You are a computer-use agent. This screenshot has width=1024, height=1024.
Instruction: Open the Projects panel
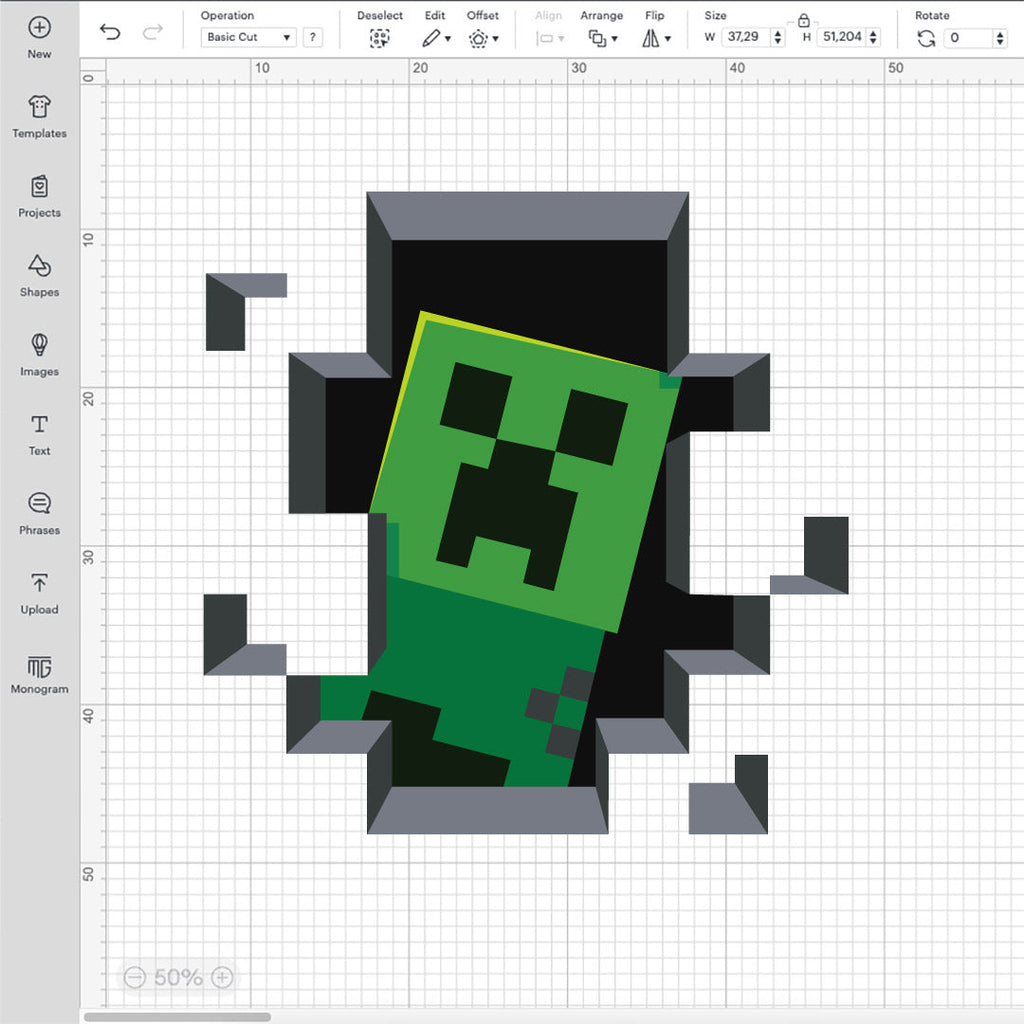pyautogui.click(x=39, y=187)
